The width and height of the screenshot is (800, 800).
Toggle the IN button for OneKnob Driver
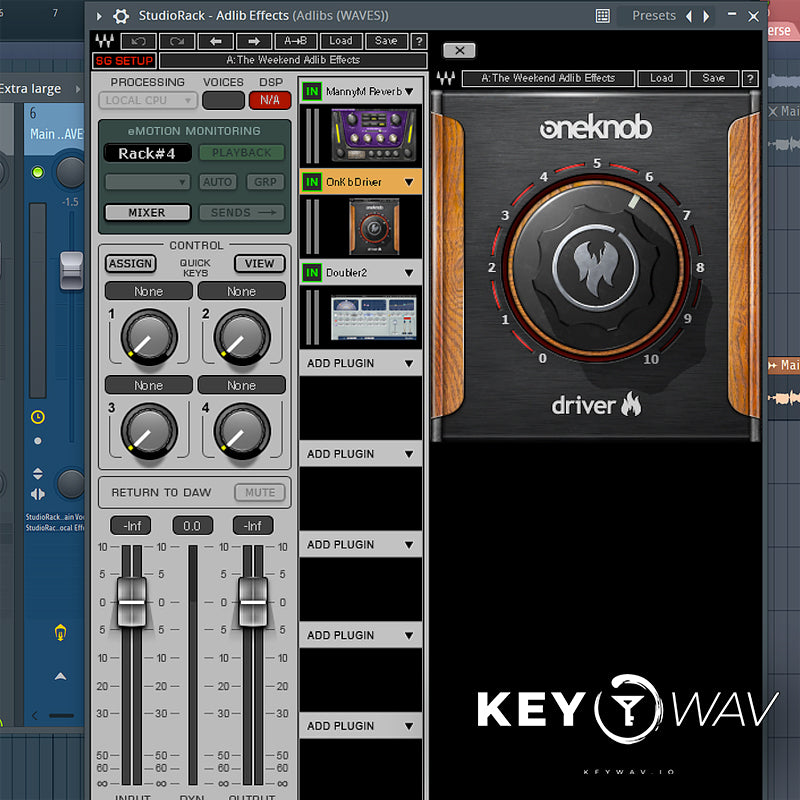(x=312, y=182)
